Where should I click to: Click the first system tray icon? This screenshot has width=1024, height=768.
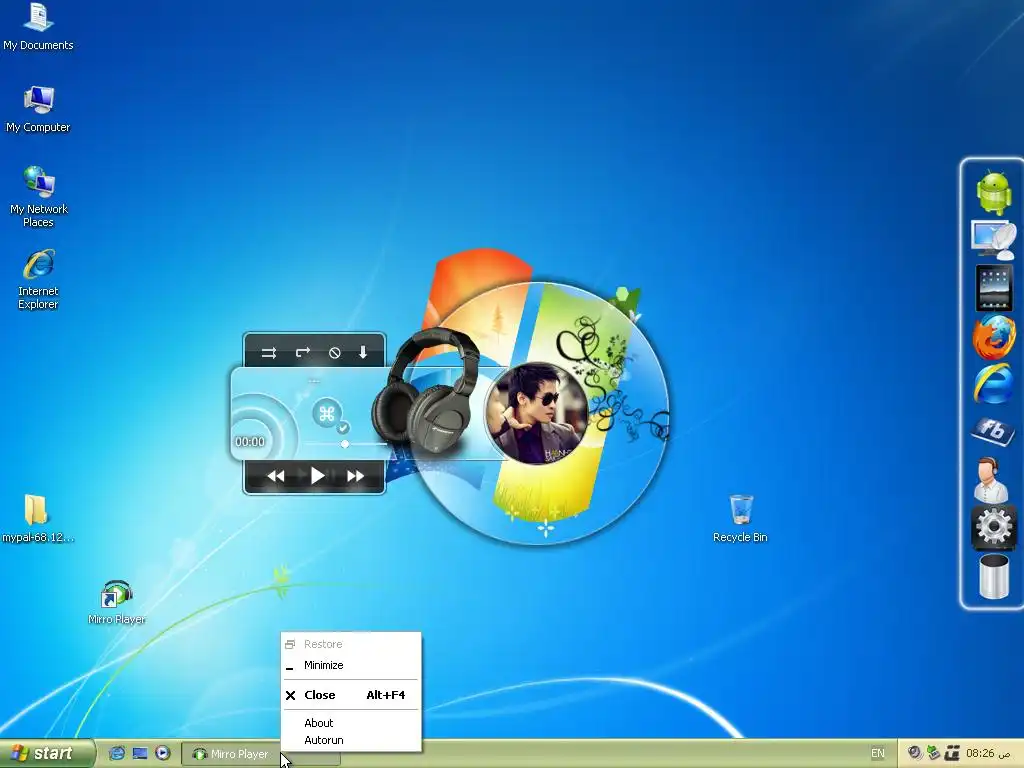tap(915, 753)
